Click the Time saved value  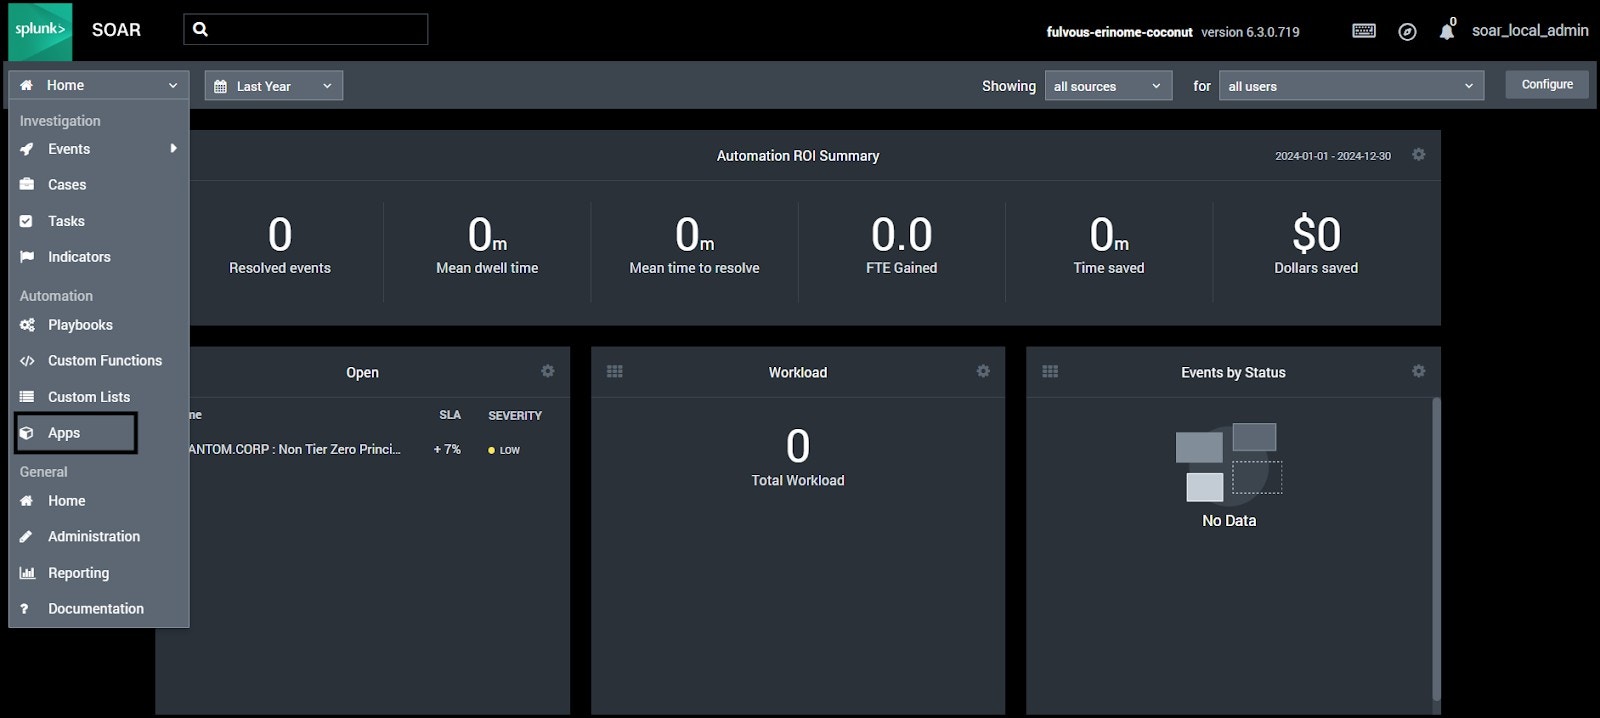click(1109, 235)
